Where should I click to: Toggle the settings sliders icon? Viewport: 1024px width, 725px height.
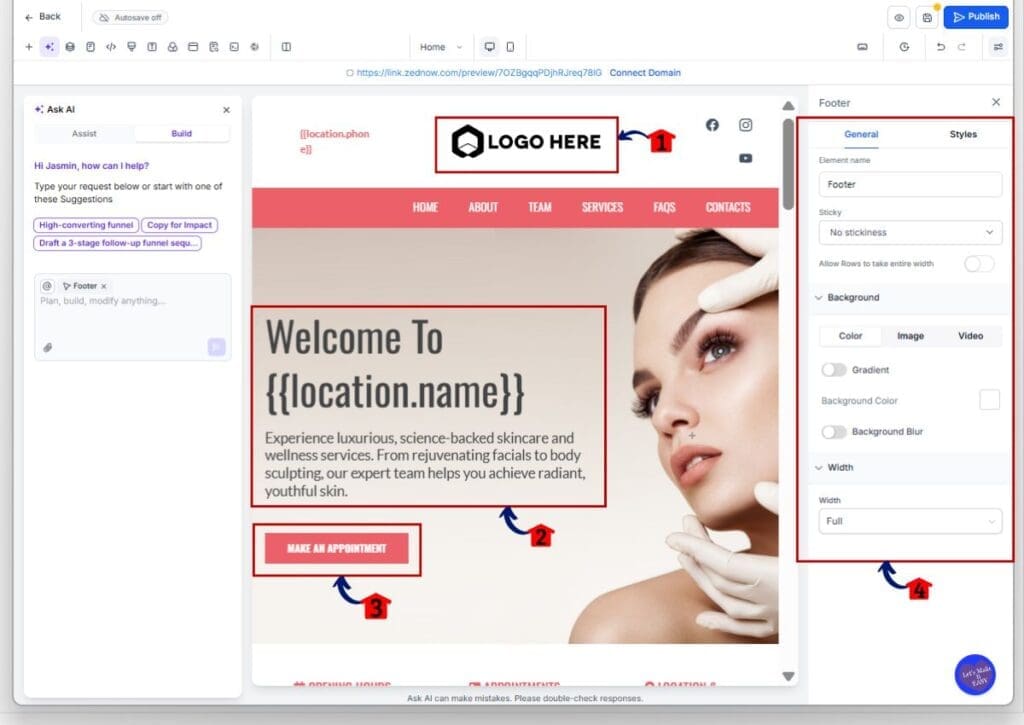(998, 47)
